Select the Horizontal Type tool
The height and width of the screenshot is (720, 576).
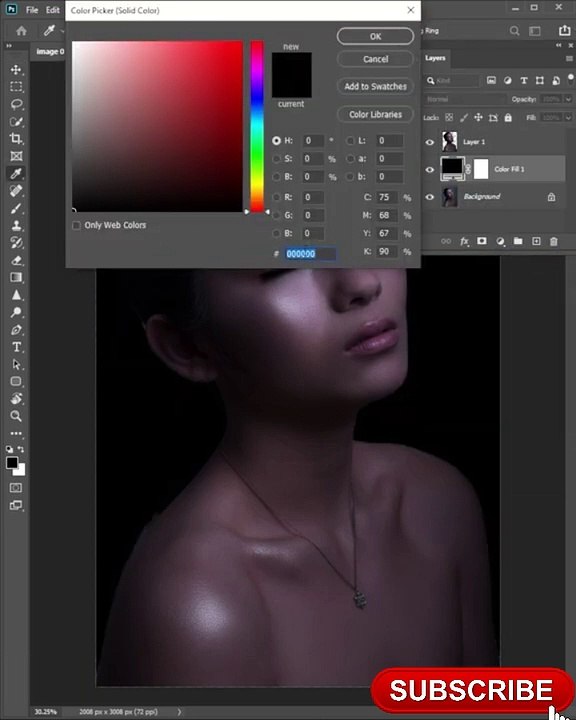point(16,347)
